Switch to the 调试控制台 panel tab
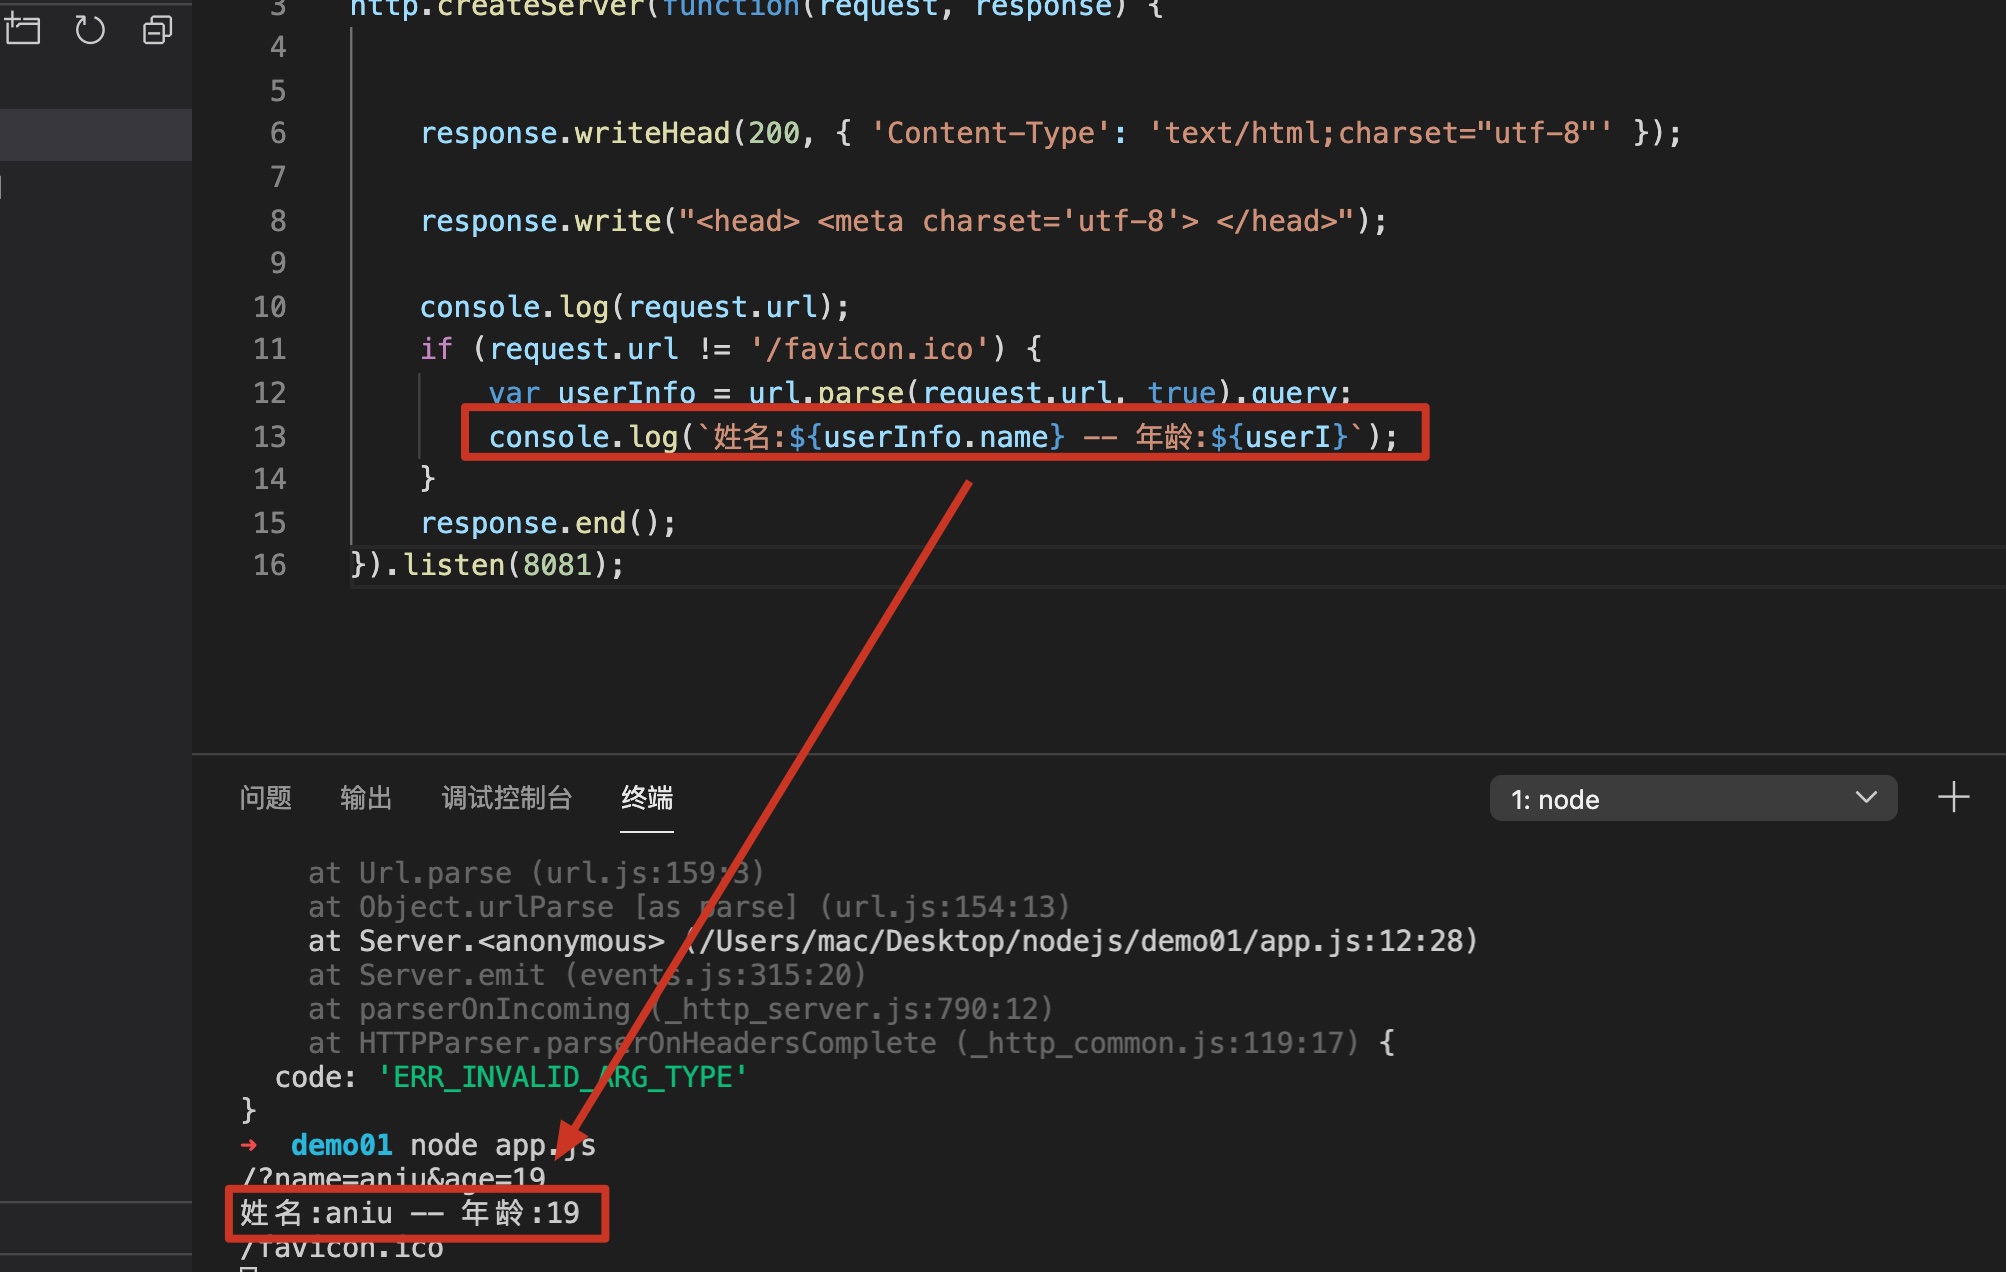Image resolution: width=2006 pixels, height=1272 pixels. [507, 798]
